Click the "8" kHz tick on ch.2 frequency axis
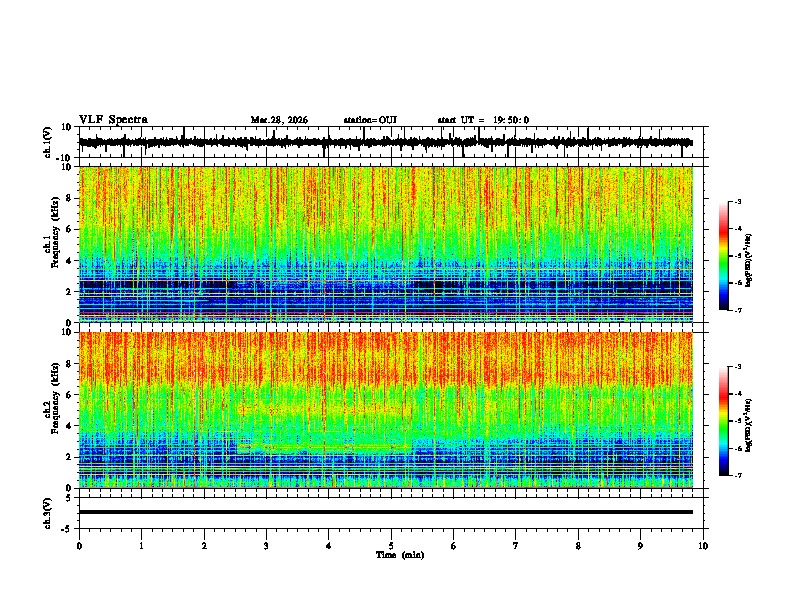 70,363
